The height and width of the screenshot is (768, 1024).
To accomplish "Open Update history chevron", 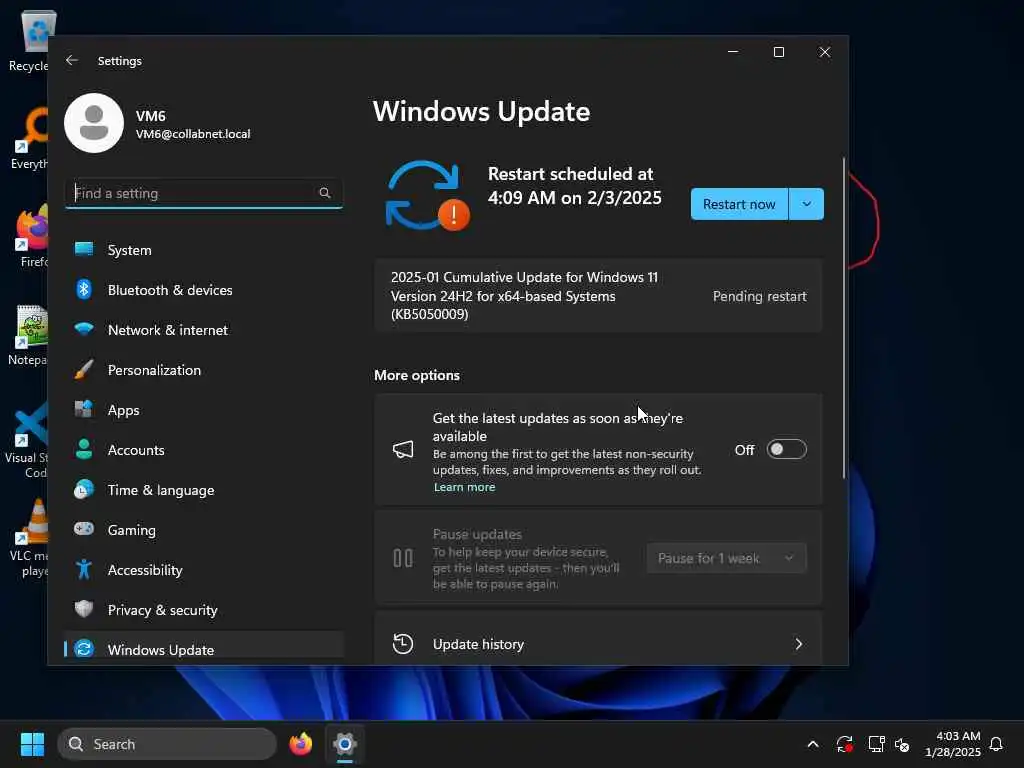I will coord(799,644).
